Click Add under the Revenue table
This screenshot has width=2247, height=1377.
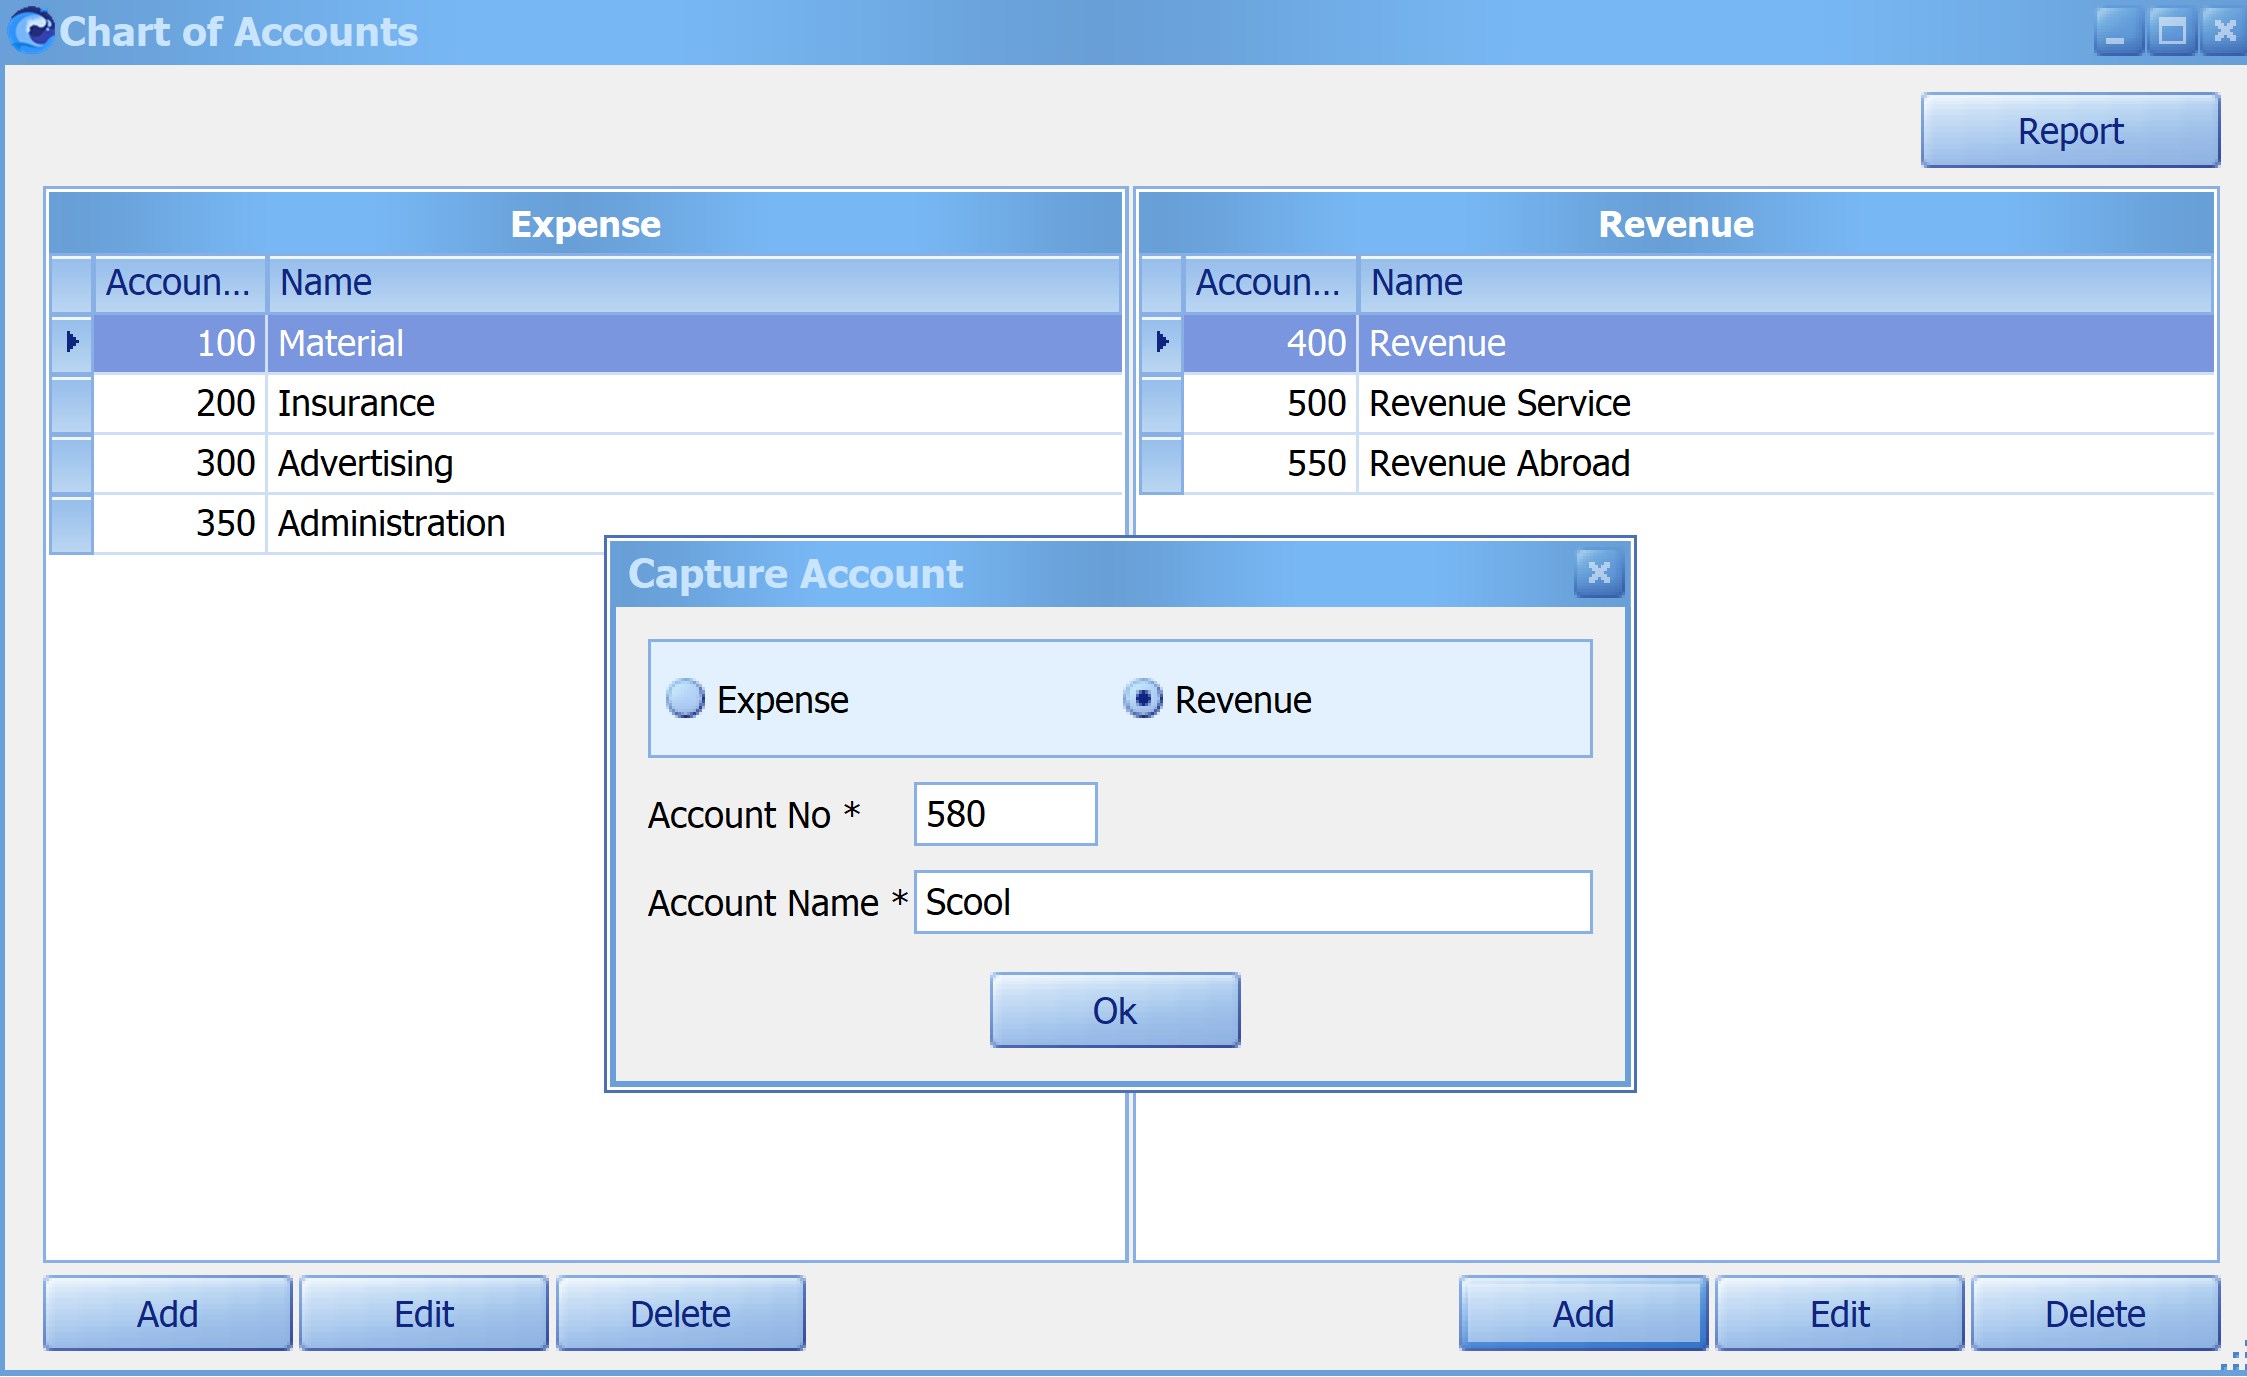click(1582, 1313)
